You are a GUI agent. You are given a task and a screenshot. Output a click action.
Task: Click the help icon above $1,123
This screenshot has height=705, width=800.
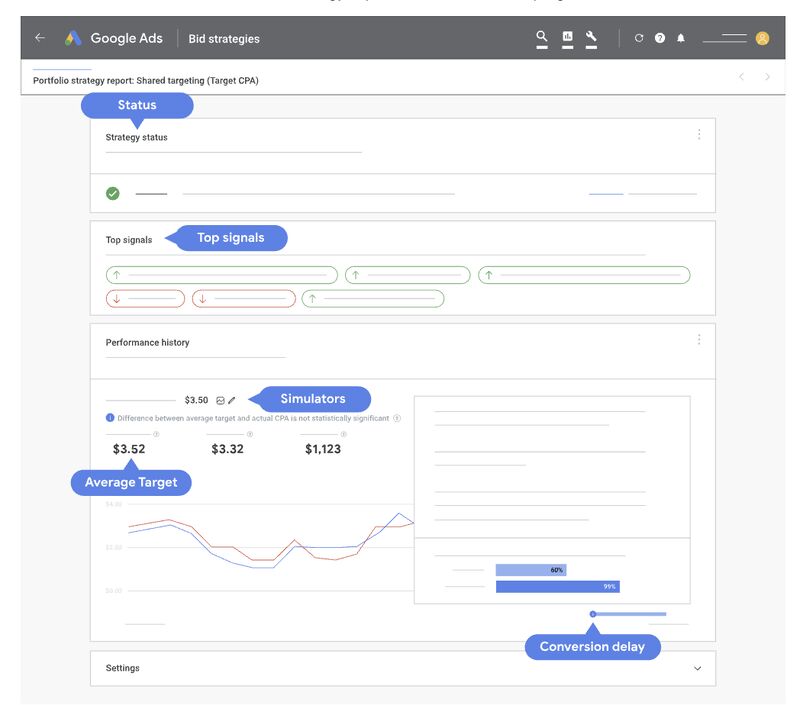(343, 434)
